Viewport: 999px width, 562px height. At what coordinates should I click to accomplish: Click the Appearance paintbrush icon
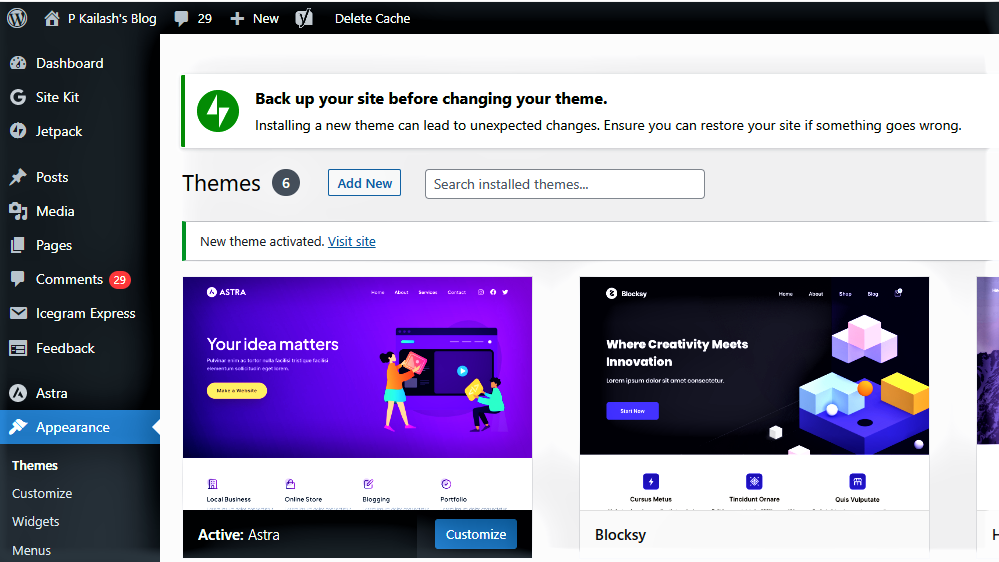(x=18, y=427)
